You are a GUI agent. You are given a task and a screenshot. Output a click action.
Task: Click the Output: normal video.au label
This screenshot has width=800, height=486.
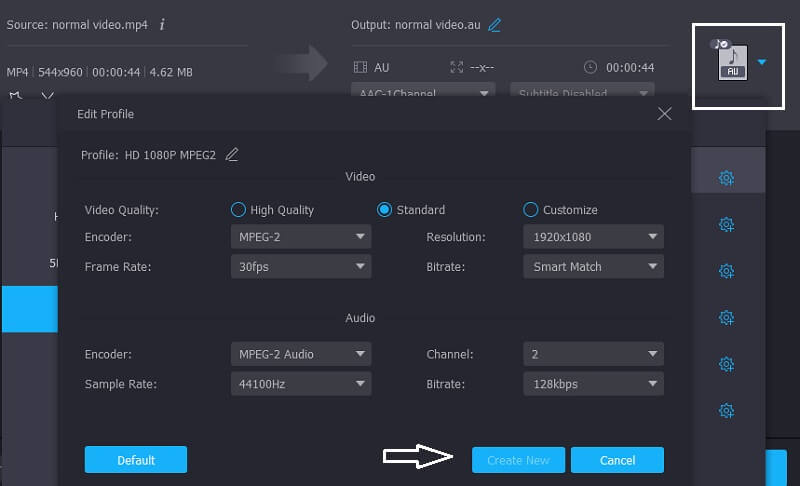[415, 24]
